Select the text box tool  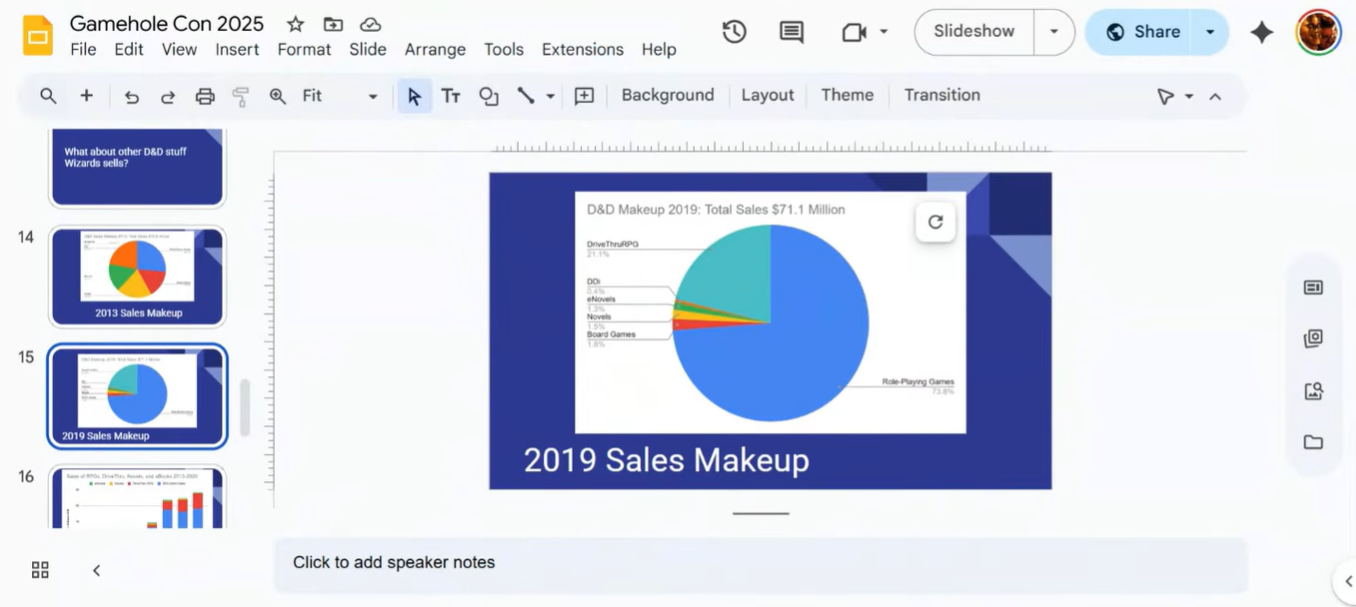pos(451,96)
